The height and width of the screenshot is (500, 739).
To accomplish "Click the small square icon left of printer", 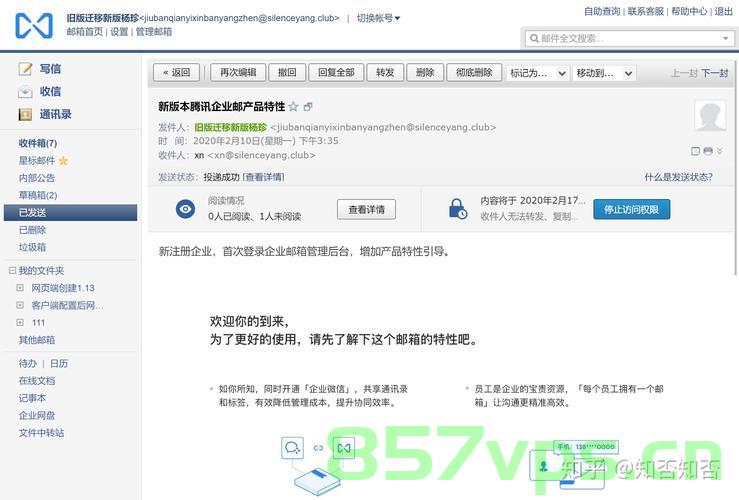I will (x=695, y=151).
